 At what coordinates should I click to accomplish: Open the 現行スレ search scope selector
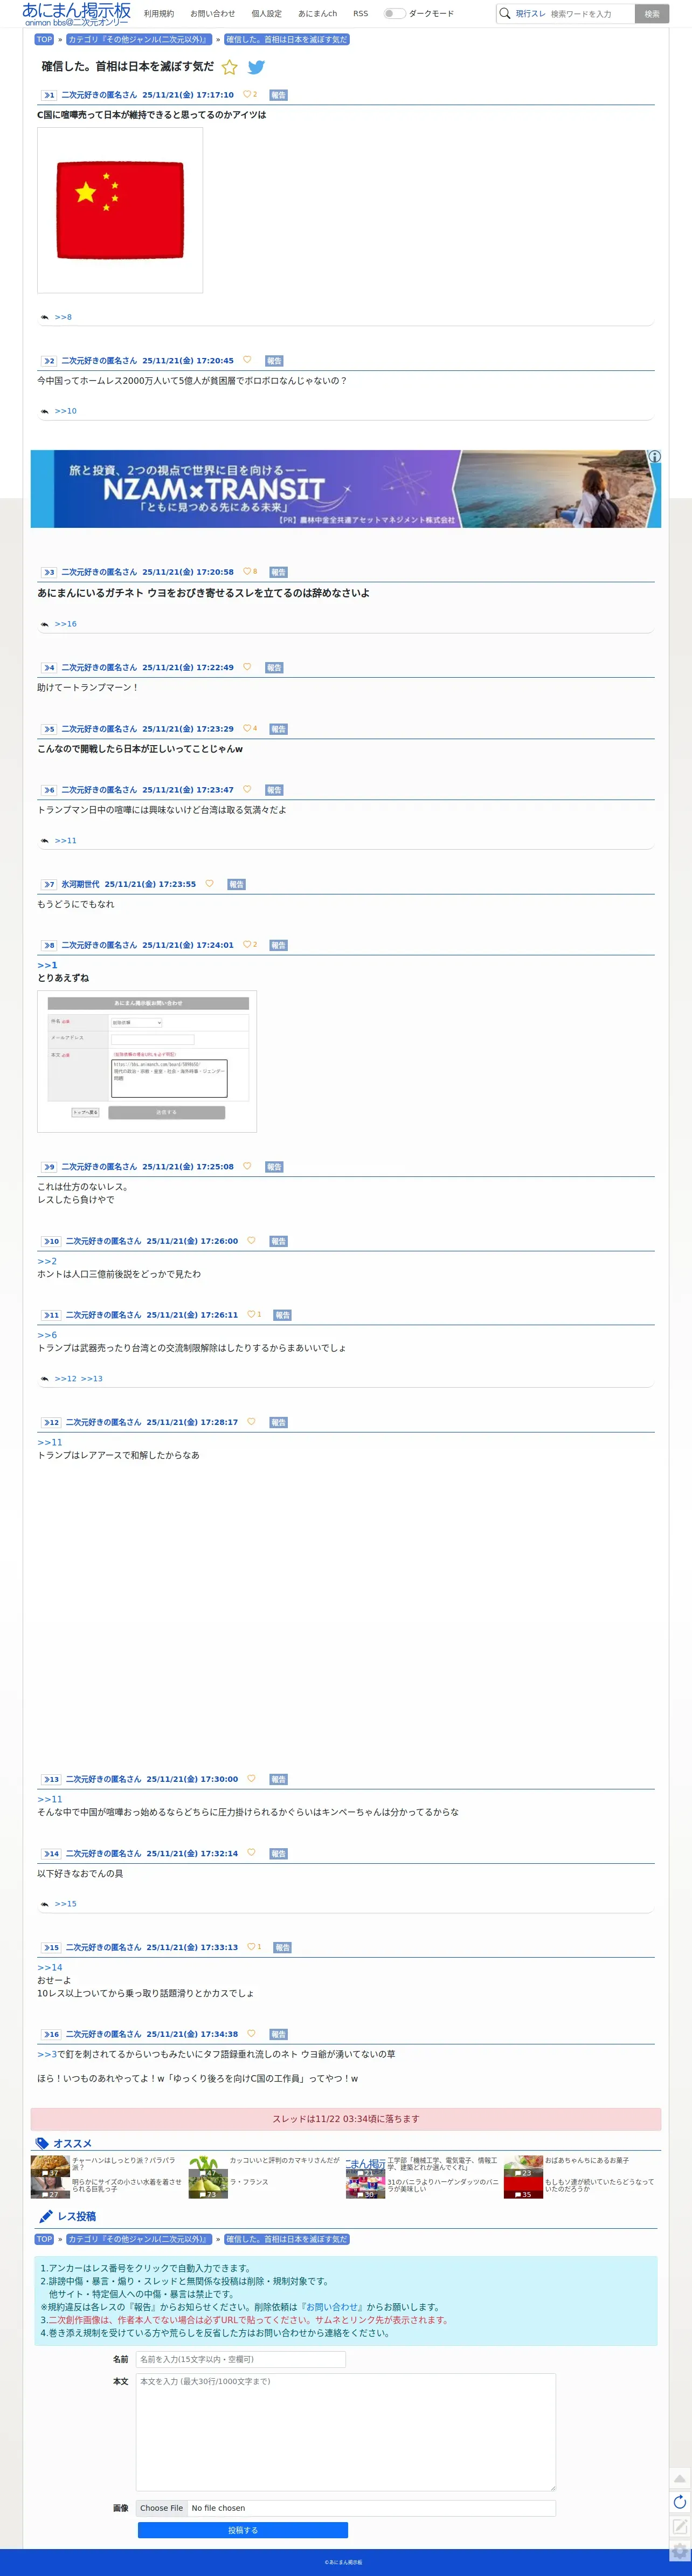coord(530,14)
